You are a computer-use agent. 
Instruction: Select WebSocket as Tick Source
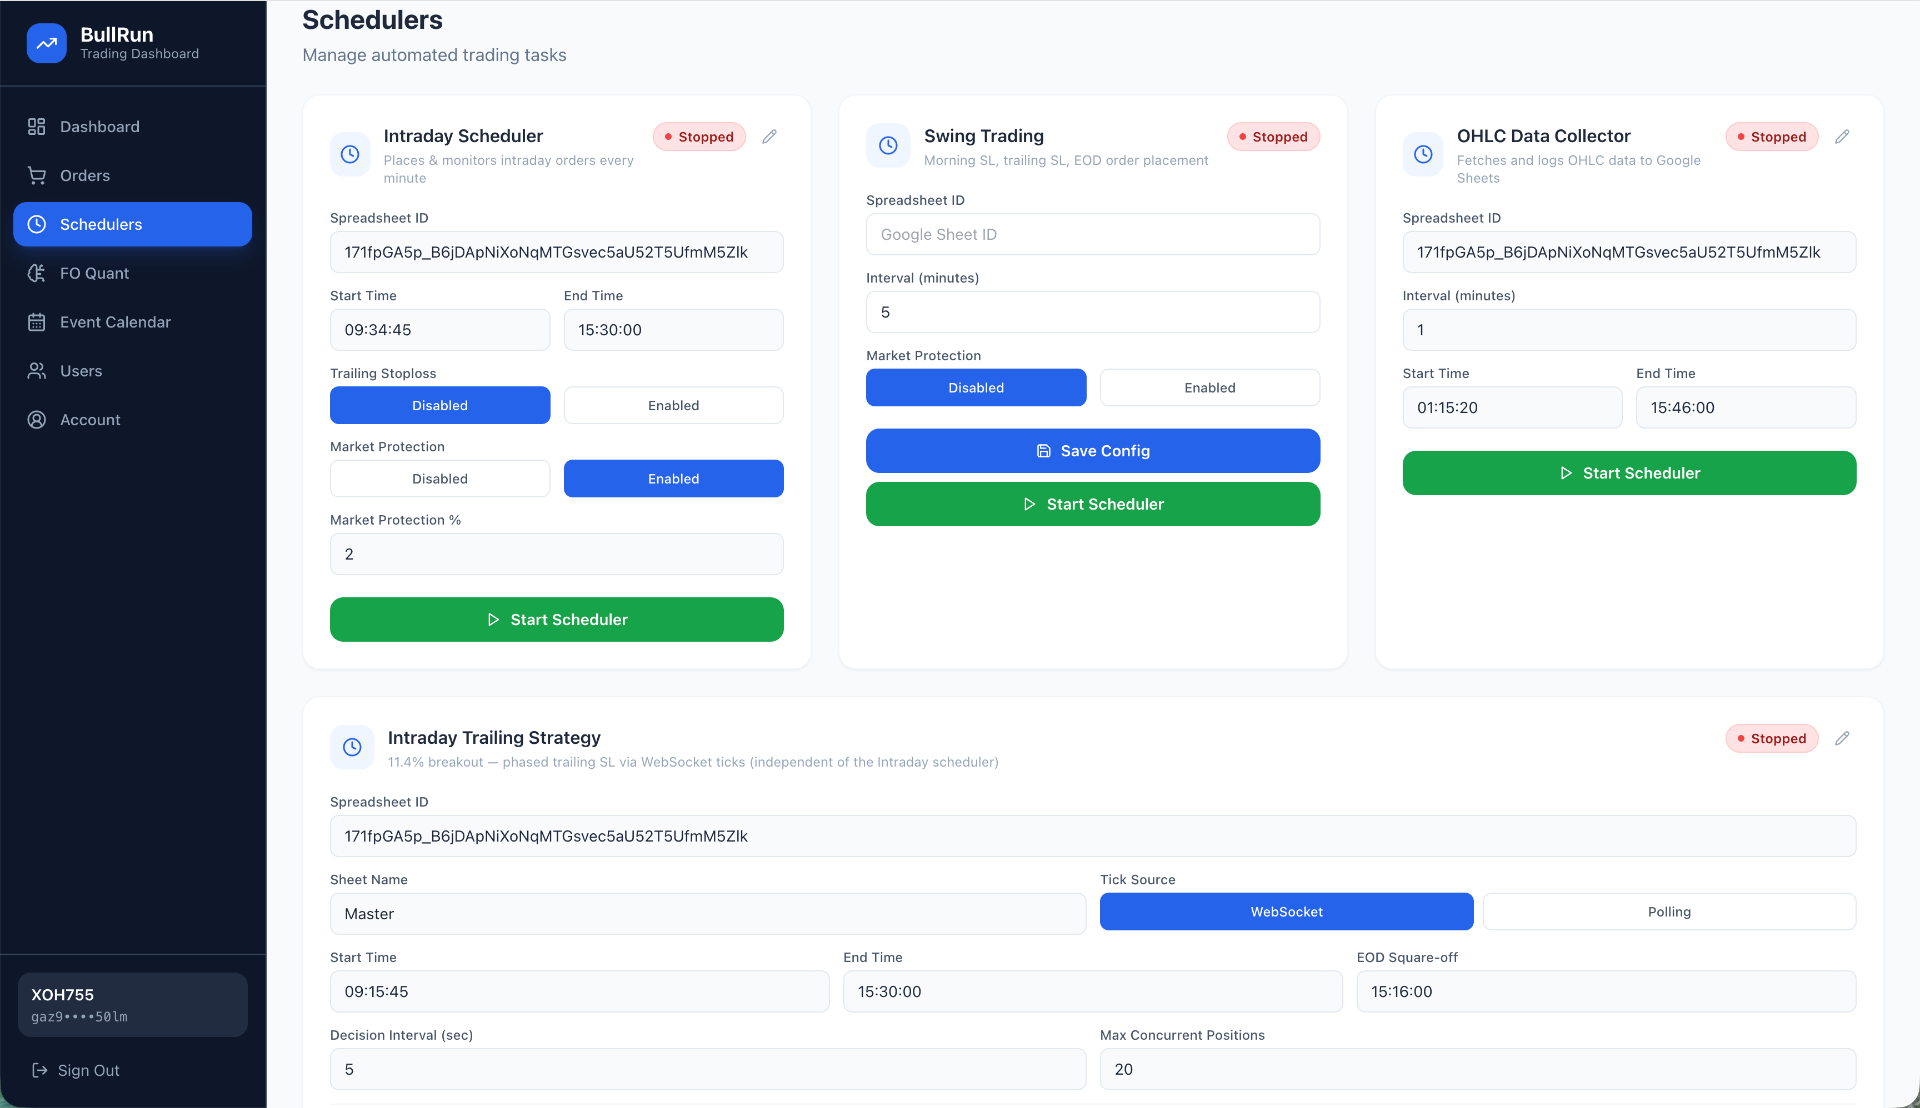[x=1286, y=911]
